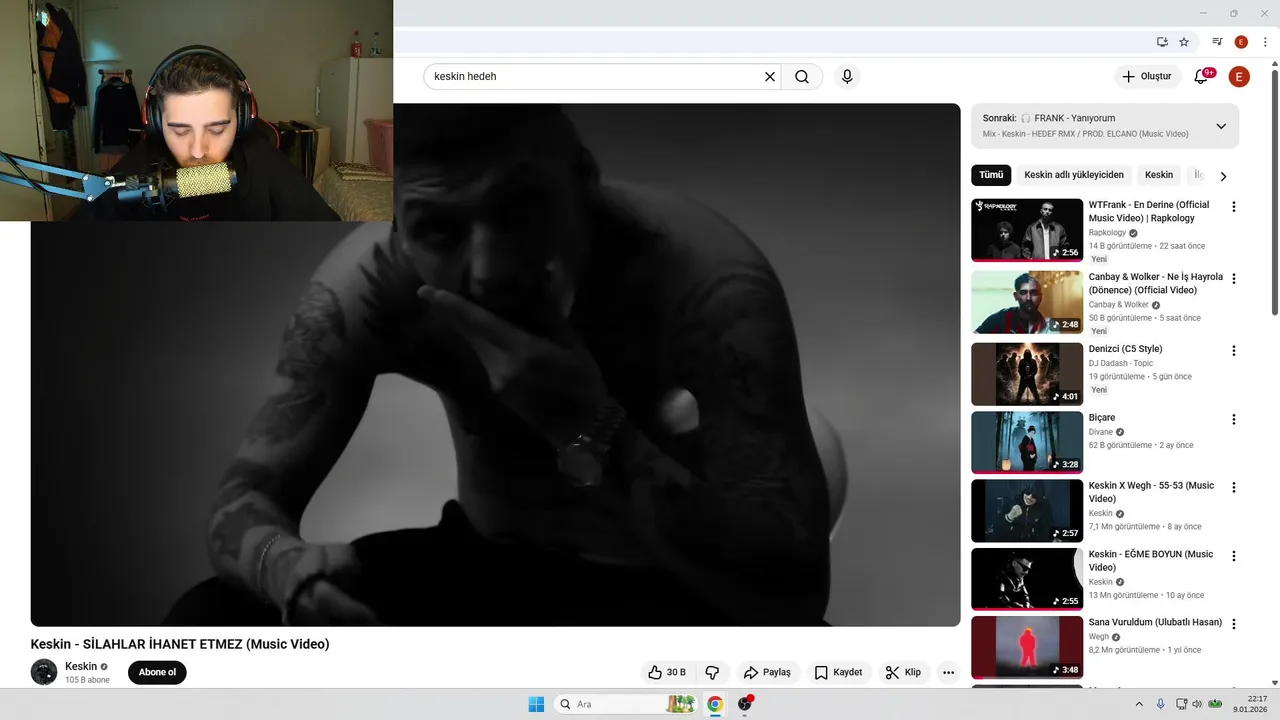Show hidden system tray icons

tap(1139, 704)
